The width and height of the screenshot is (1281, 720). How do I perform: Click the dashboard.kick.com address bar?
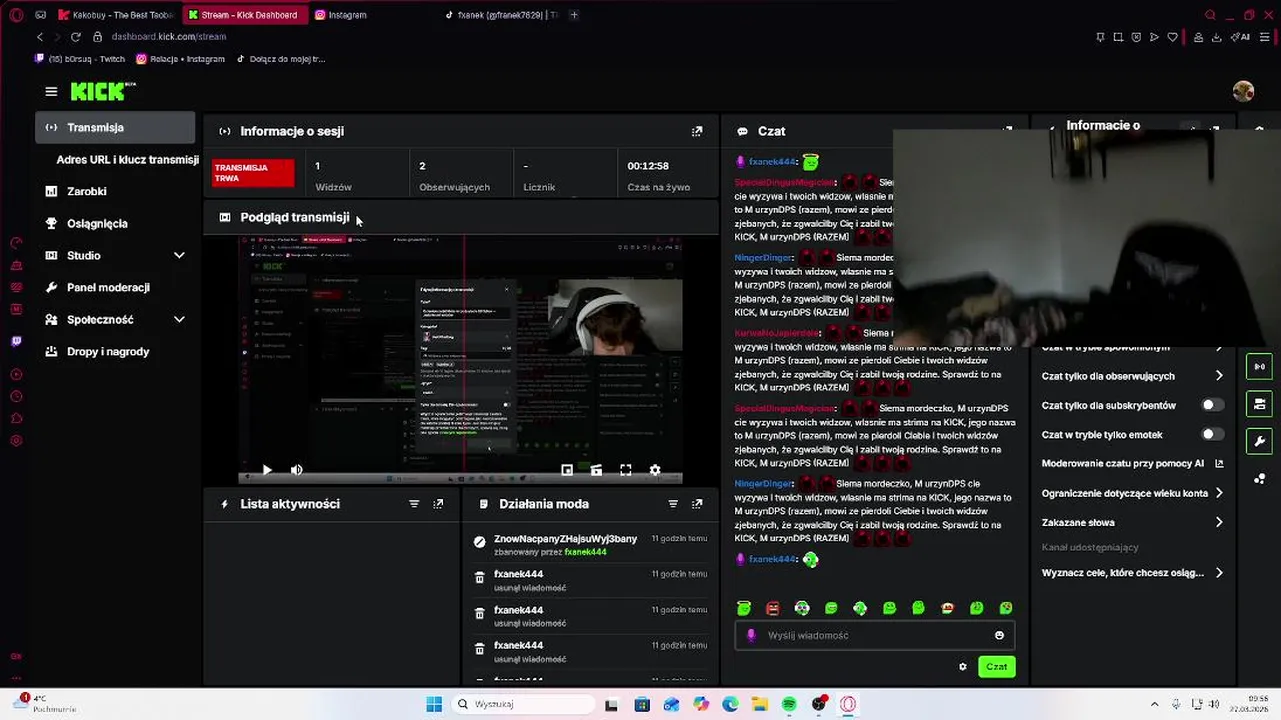[169, 37]
